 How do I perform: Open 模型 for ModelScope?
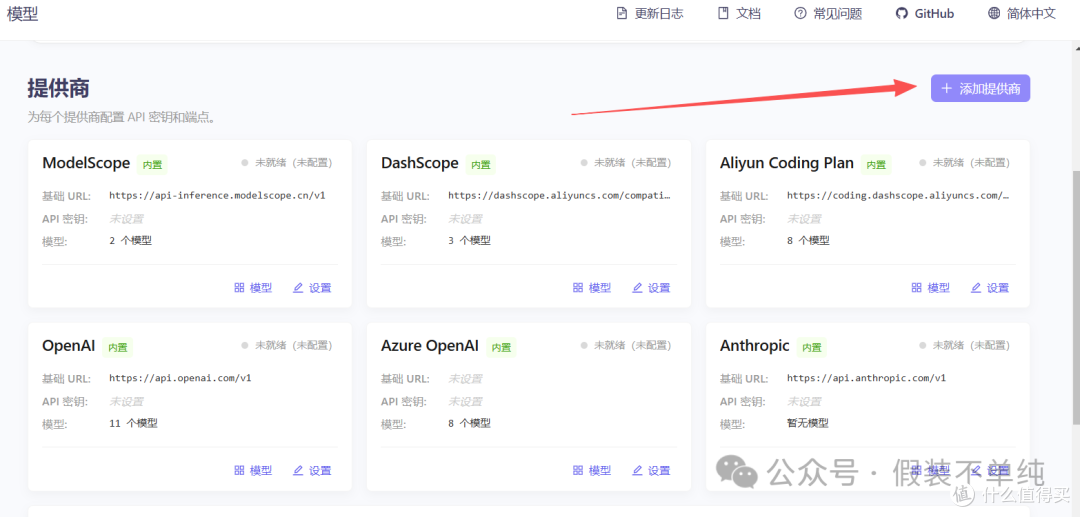pyautogui.click(x=253, y=288)
